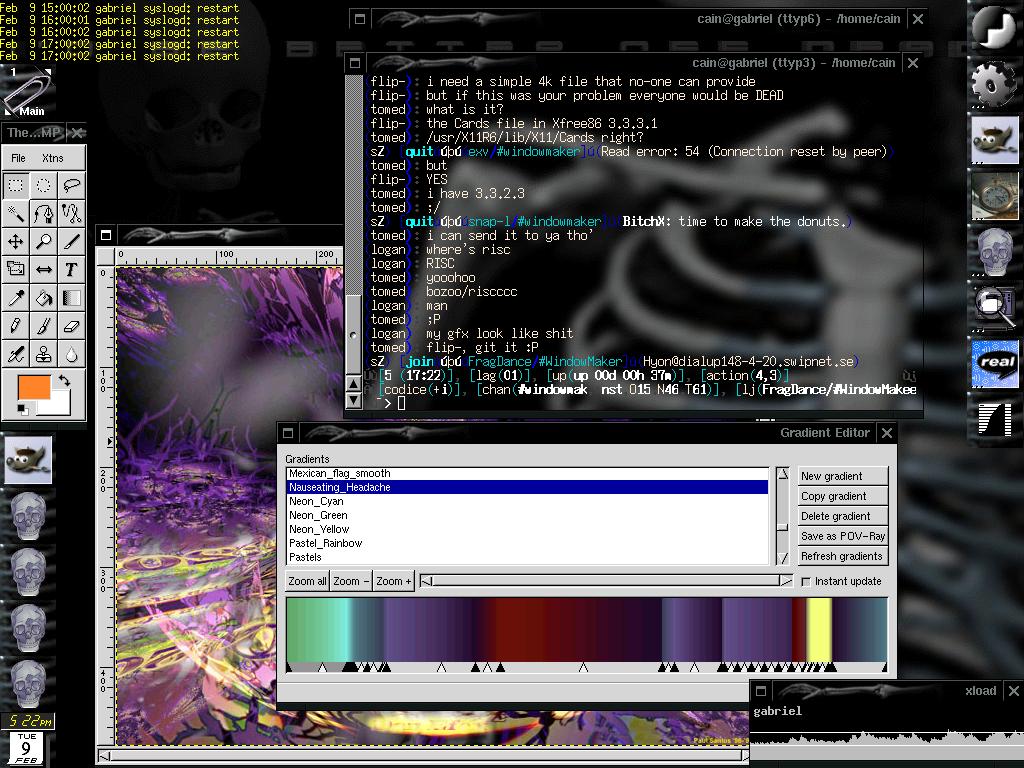
Task: Reset colors to default black and white
Action: pos(22,408)
